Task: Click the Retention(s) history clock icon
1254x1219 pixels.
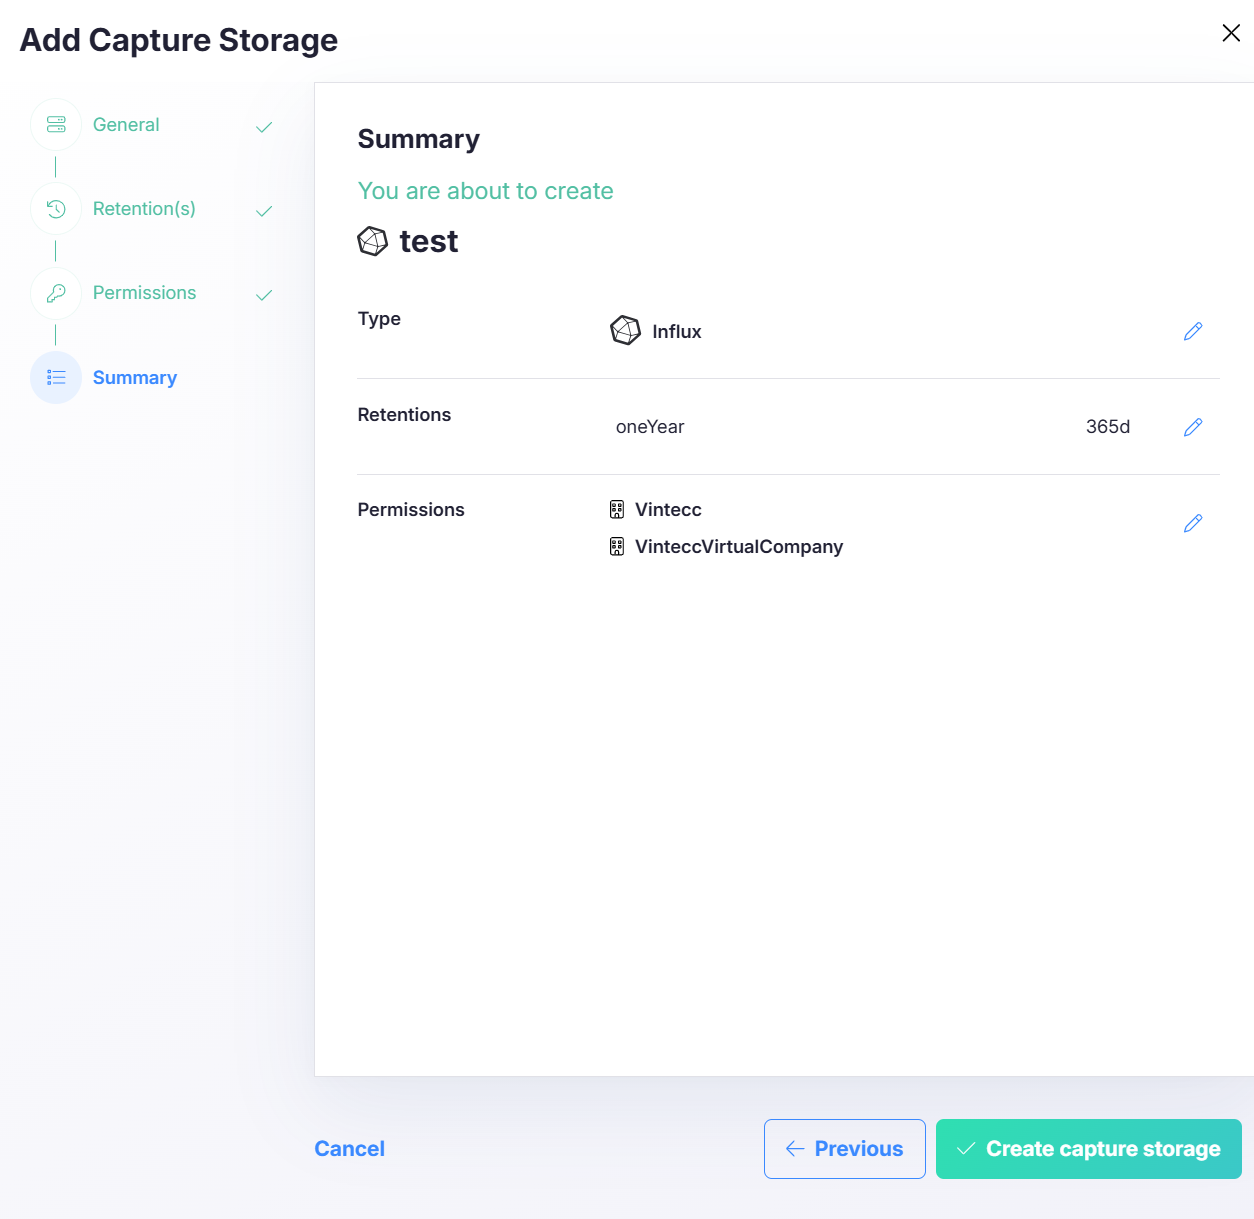Action: (56, 209)
